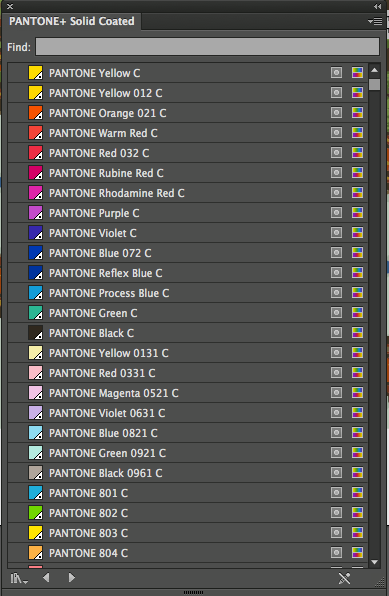This screenshot has height=596, width=389.
Task: Select the PANTONE Rubine Red C row
Action: click(x=187, y=173)
